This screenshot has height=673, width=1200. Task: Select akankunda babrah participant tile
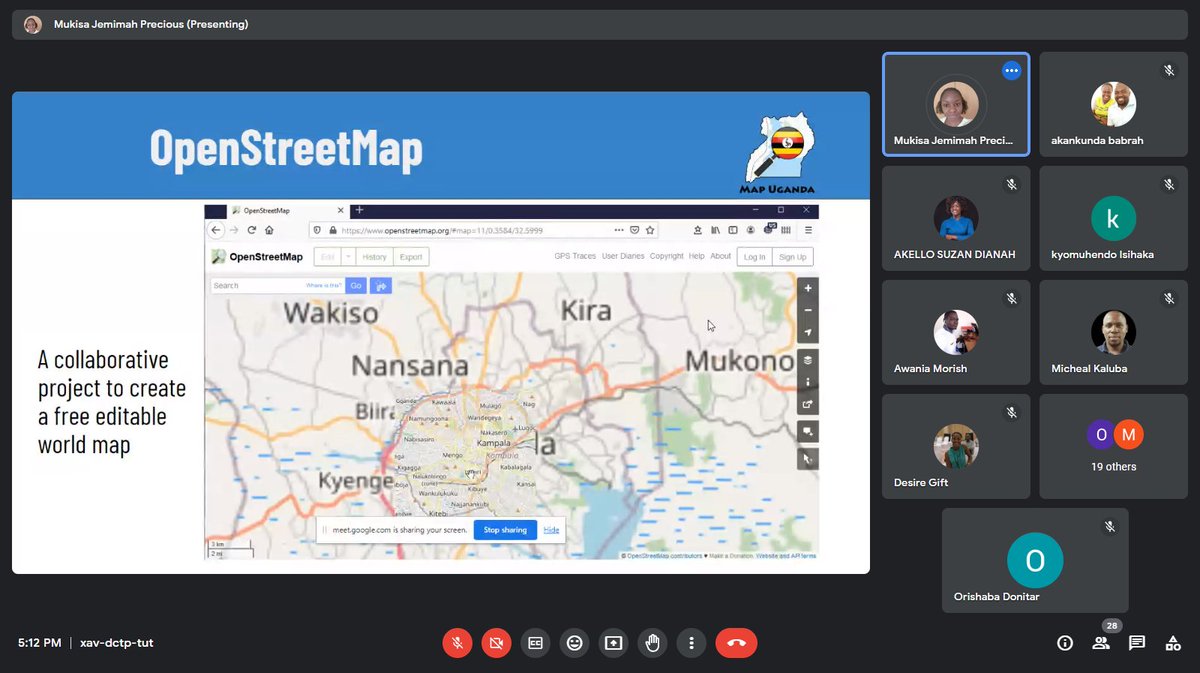[x=1113, y=104]
